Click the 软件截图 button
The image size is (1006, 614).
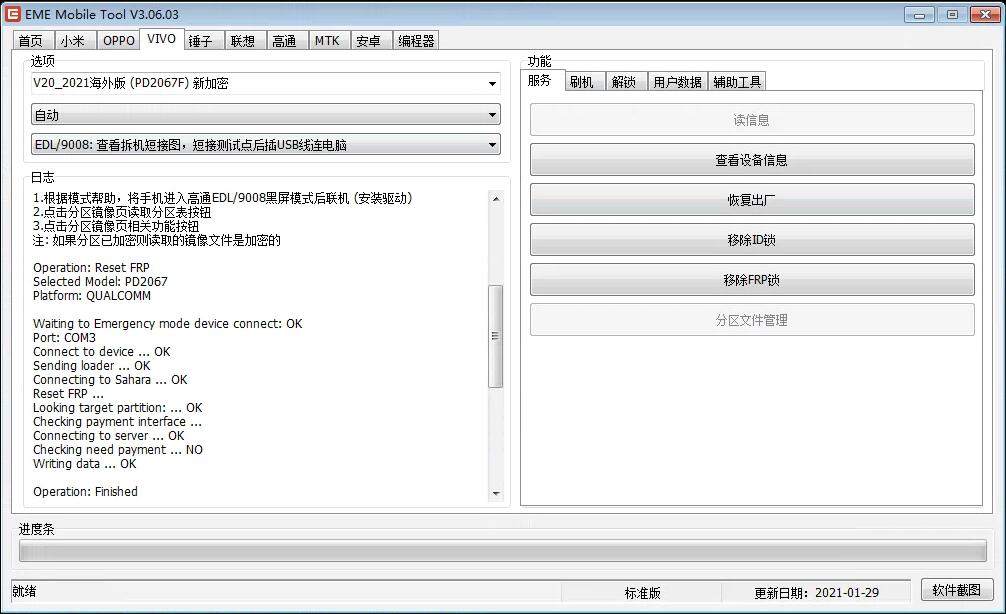[x=957, y=590]
